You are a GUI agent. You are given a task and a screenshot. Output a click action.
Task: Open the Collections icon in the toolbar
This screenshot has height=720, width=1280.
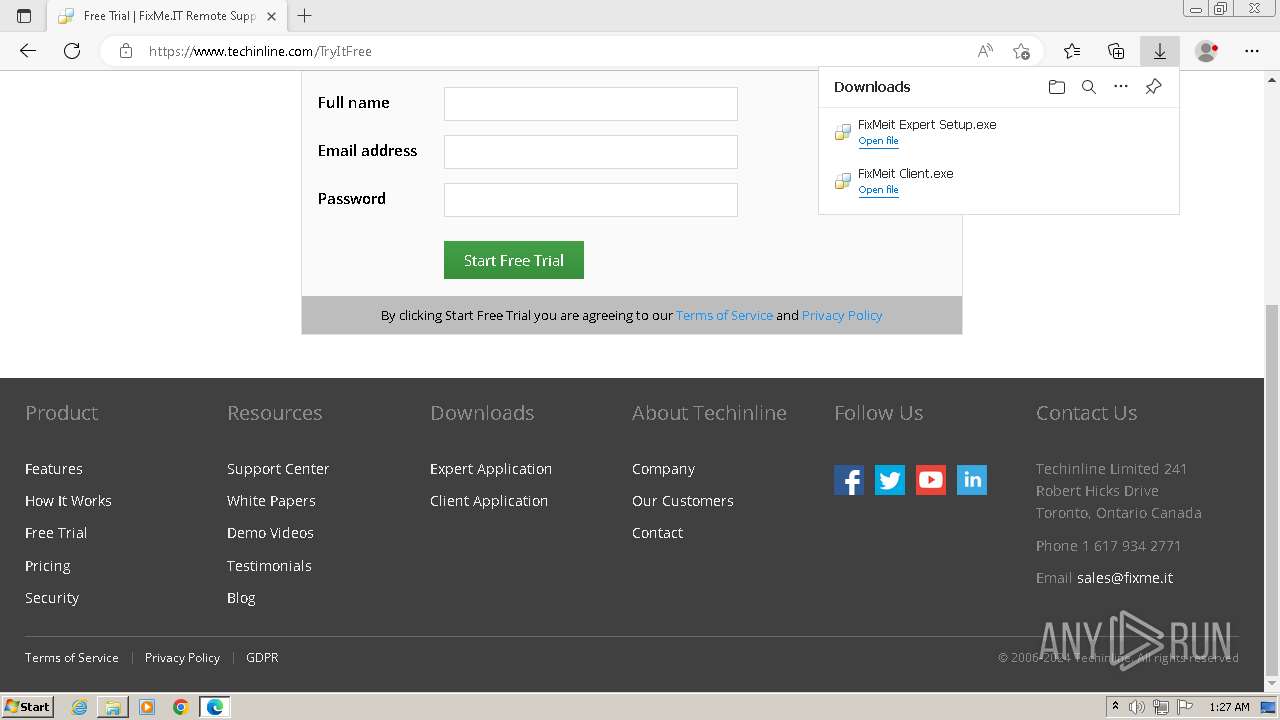(1116, 51)
